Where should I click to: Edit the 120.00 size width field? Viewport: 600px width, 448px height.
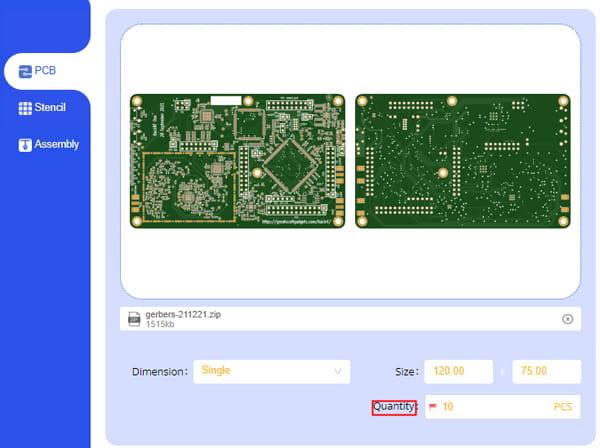click(x=458, y=371)
